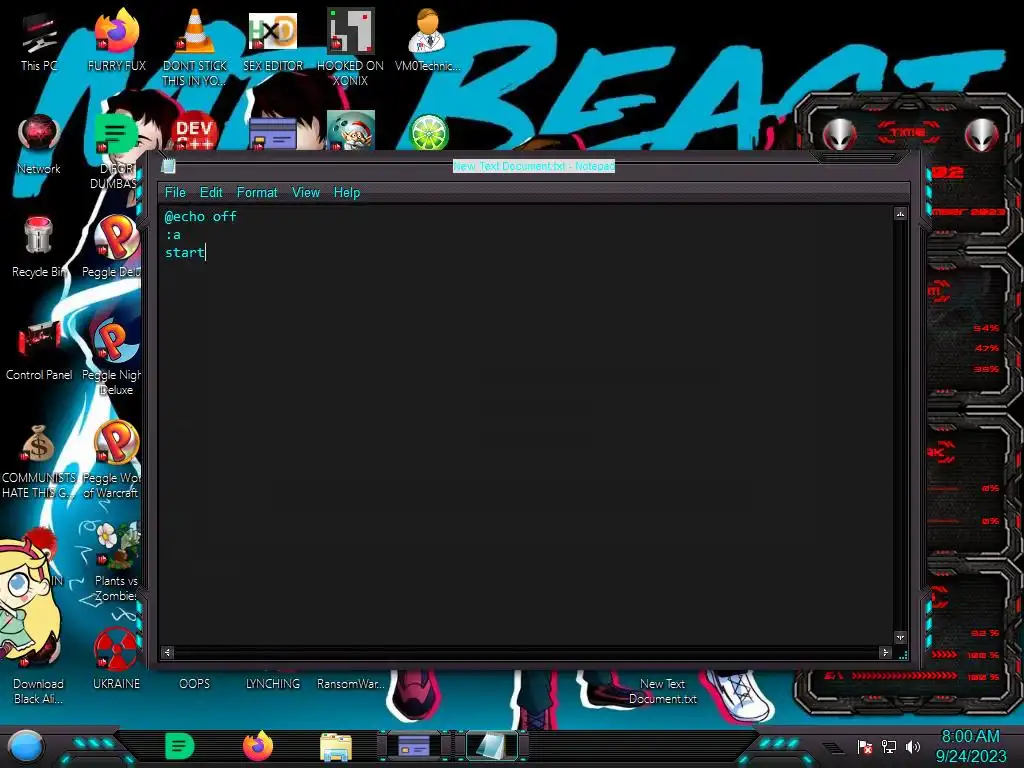Open File Explorer from the taskbar
The image size is (1024, 768).
coord(336,748)
